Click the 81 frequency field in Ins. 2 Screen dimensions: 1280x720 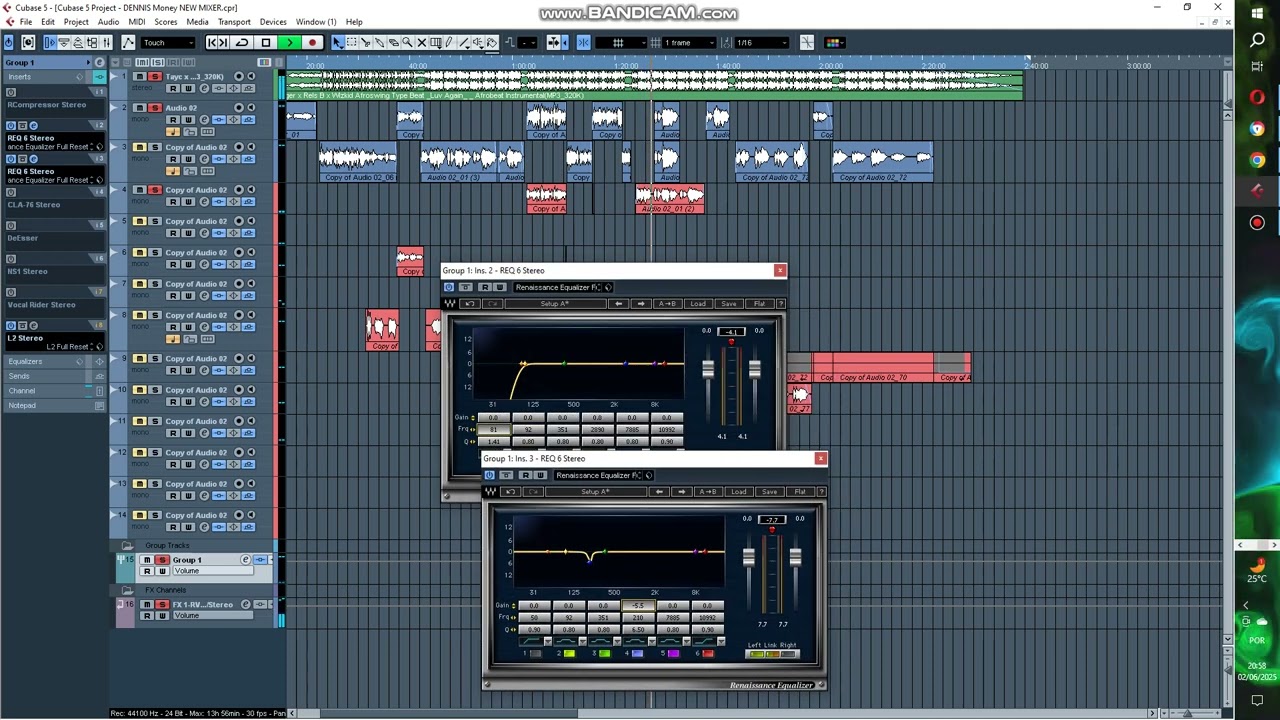tap(493, 429)
